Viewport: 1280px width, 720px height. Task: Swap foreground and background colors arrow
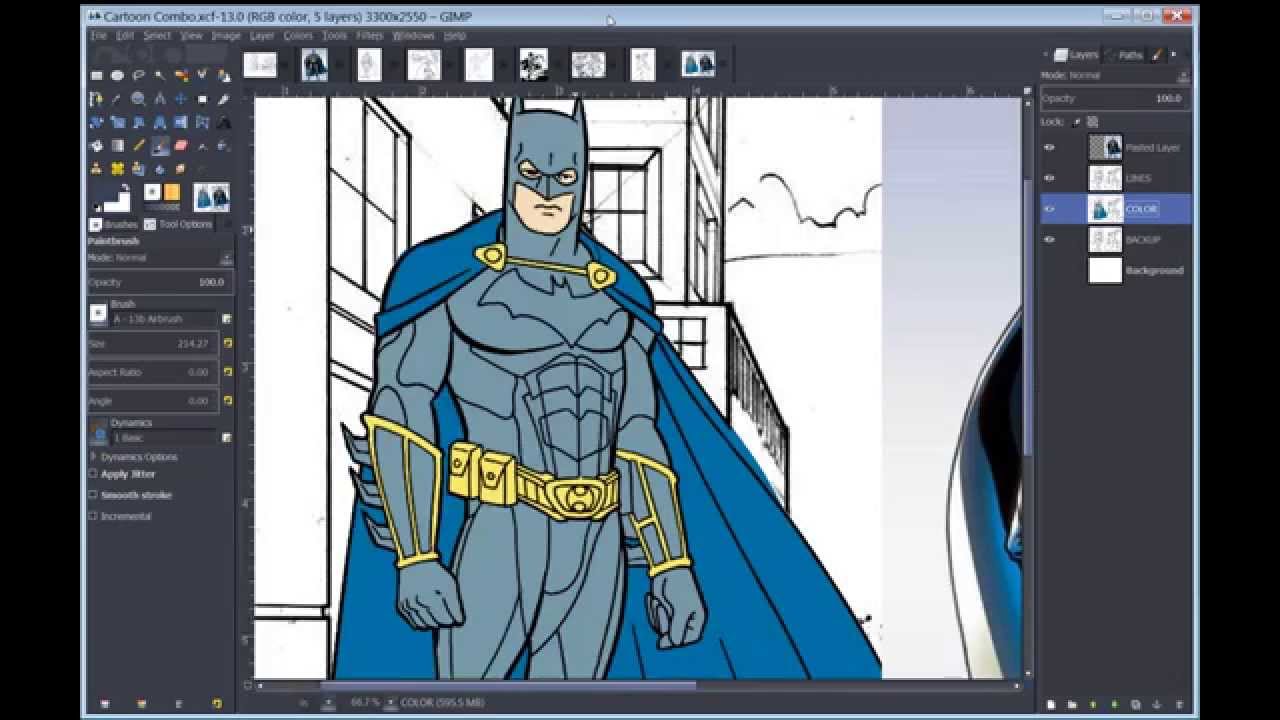point(125,186)
